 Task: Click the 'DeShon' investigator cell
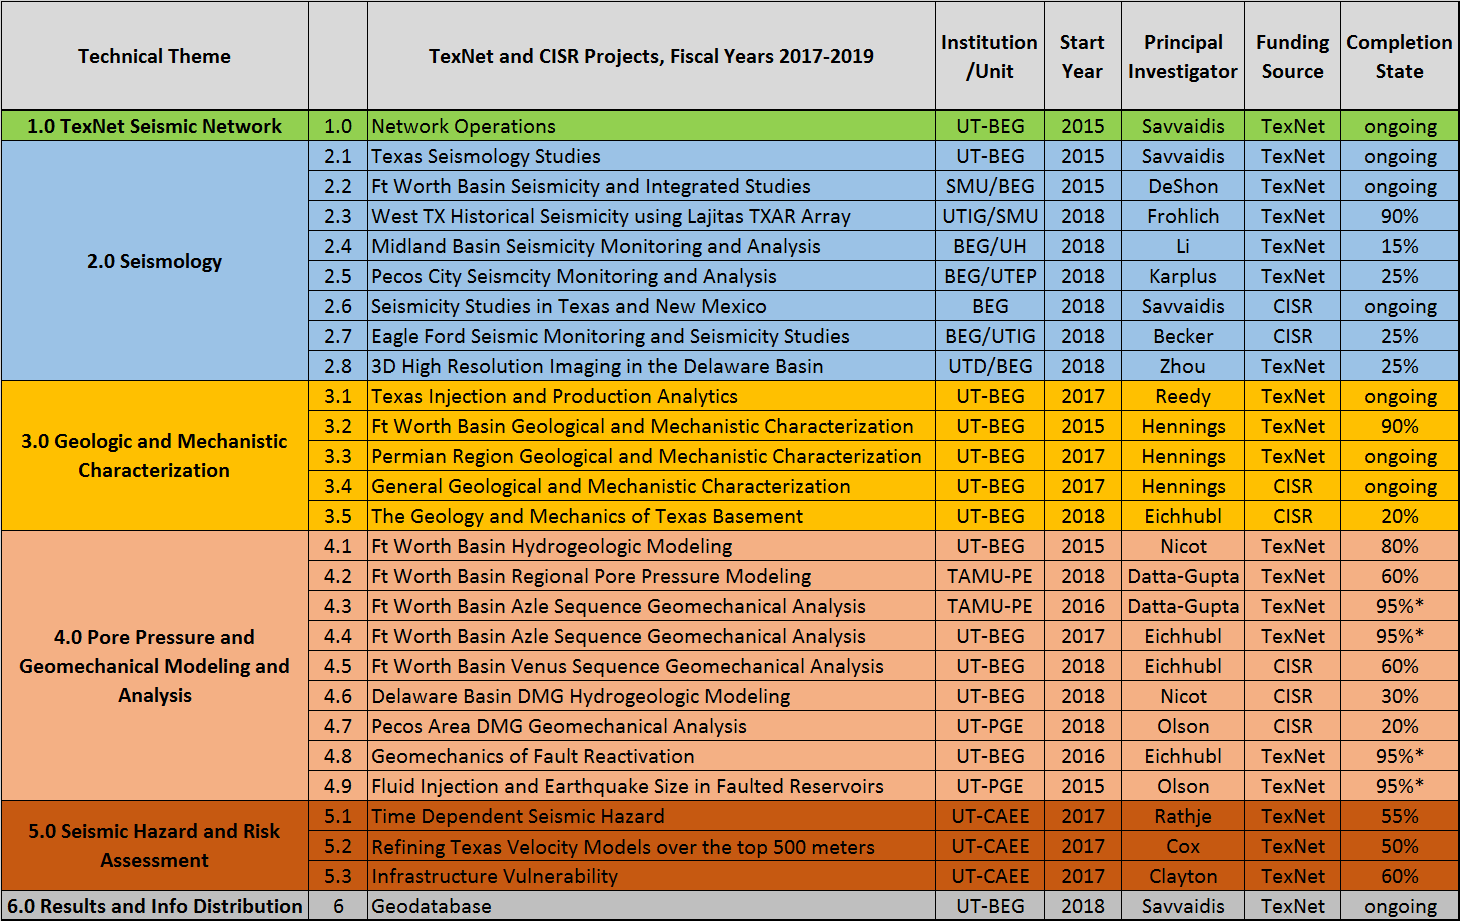click(1183, 186)
